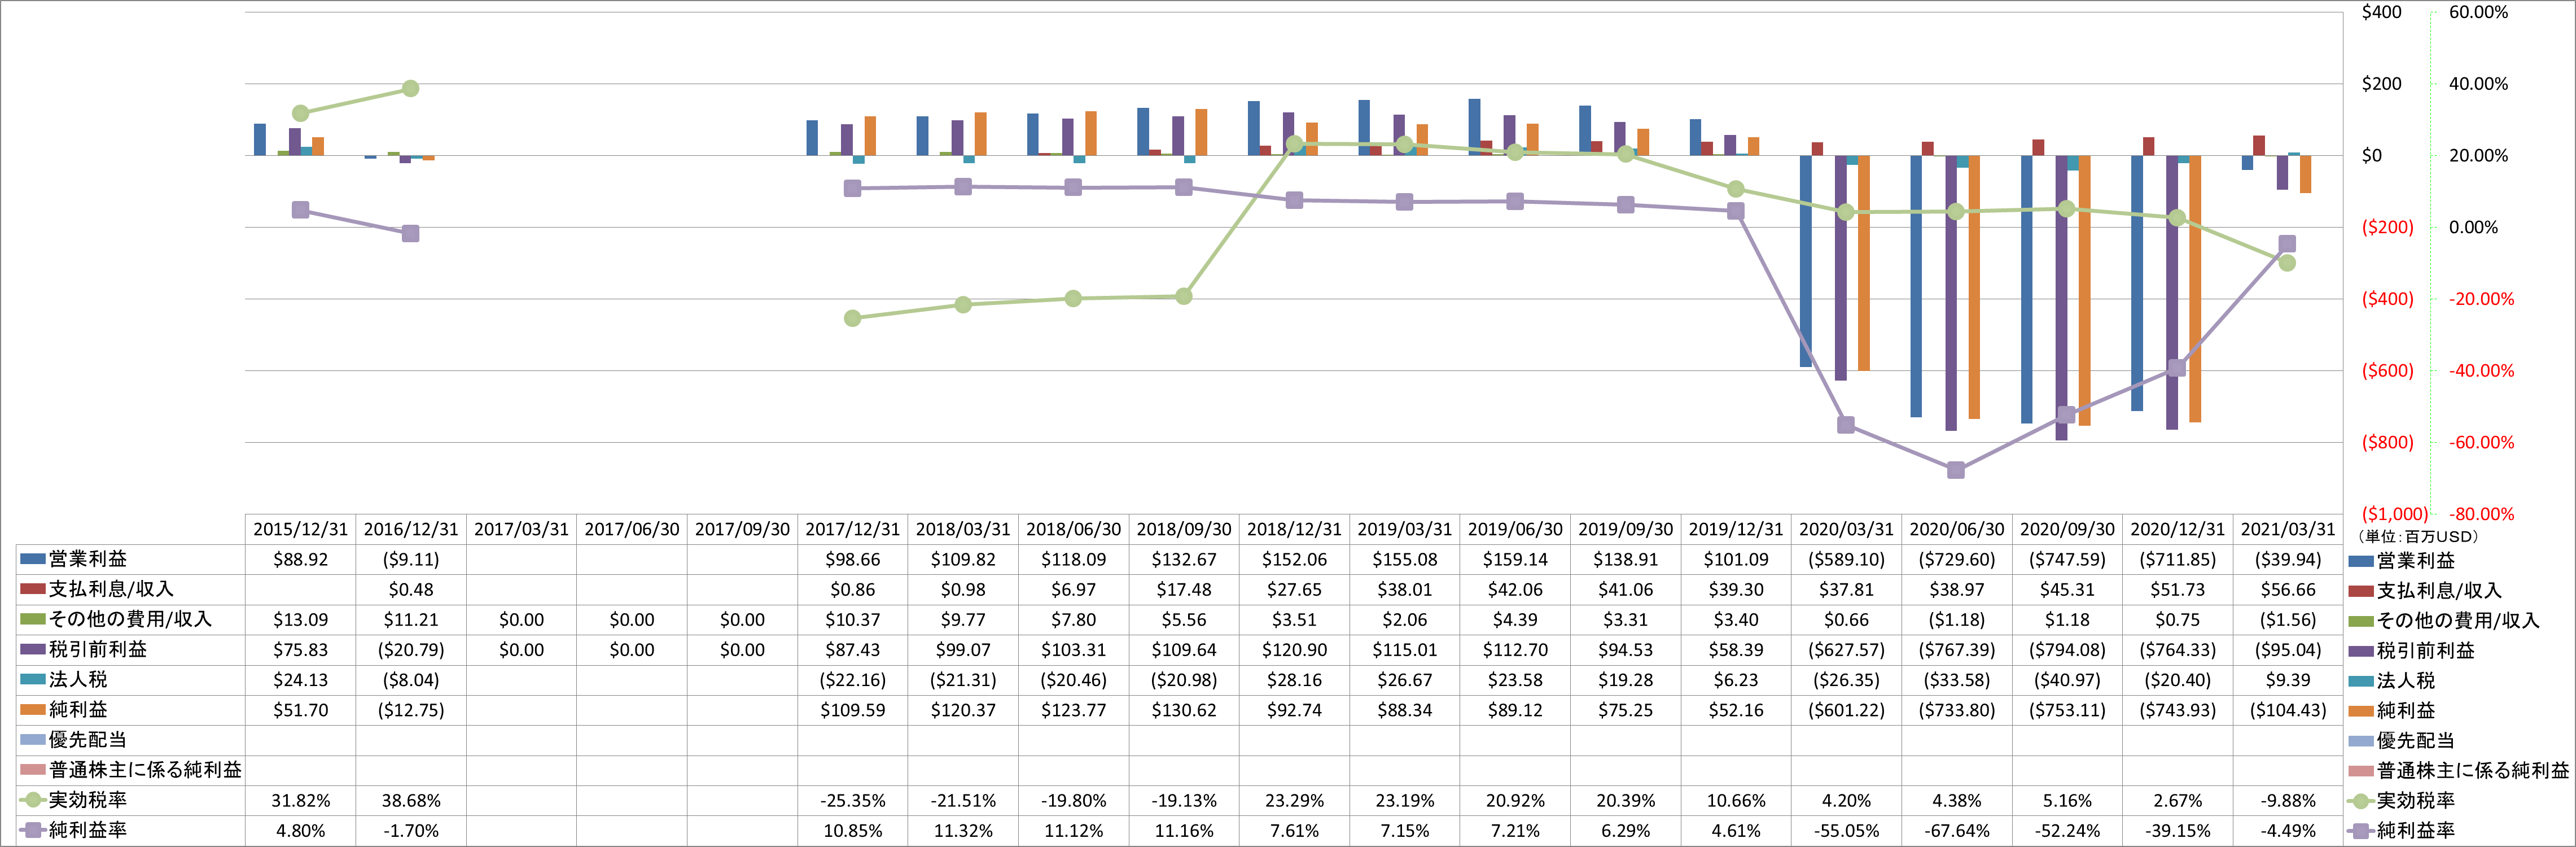Select 純利益率 value 11.32%
The height and width of the screenshot is (847, 2576).
pos(963,831)
